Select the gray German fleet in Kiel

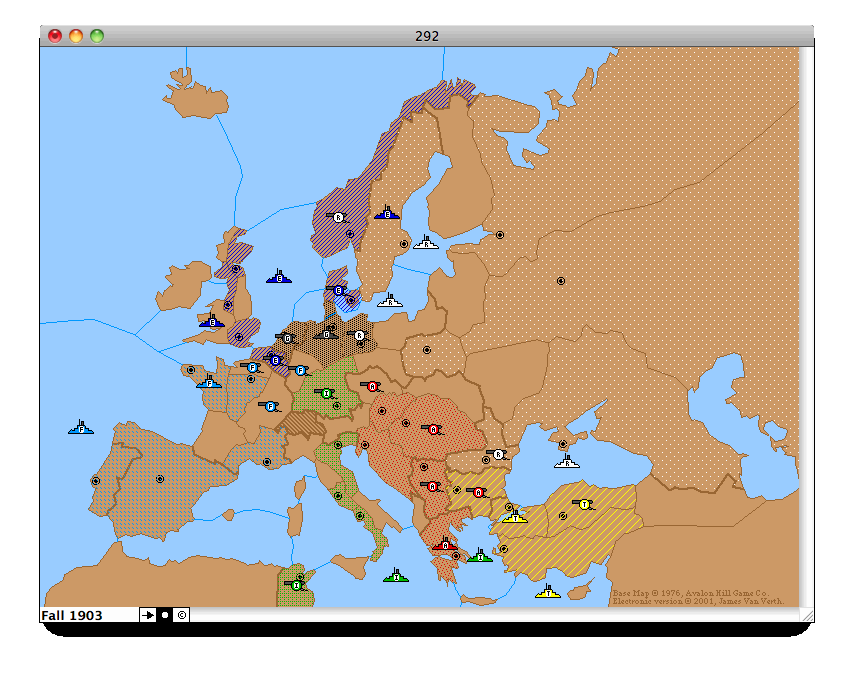point(326,333)
